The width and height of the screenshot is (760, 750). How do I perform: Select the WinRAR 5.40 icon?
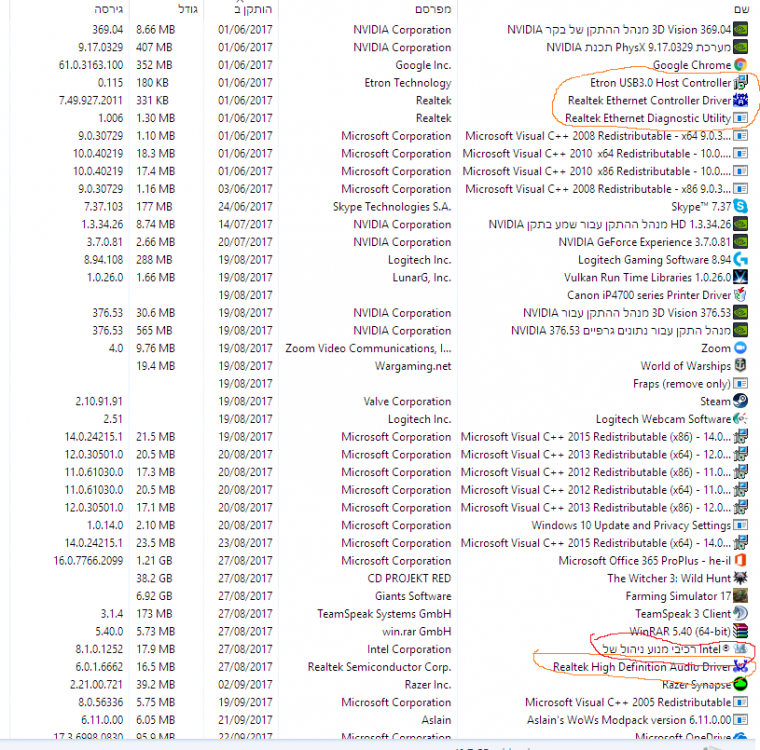coord(740,631)
